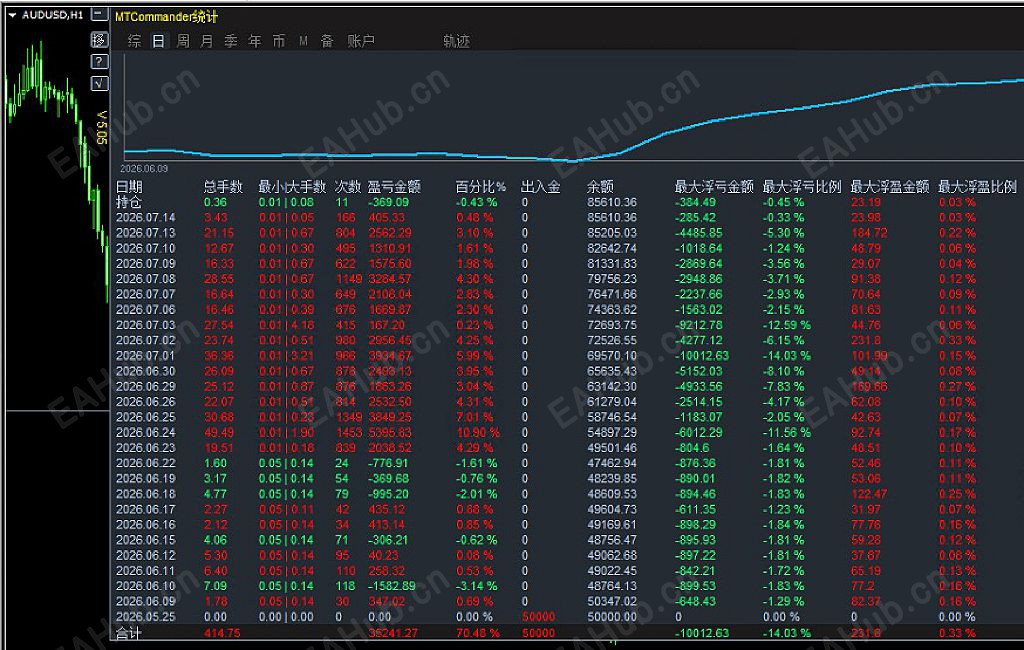Open the ? help button
The width and height of the screenshot is (1024, 650).
[x=99, y=61]
